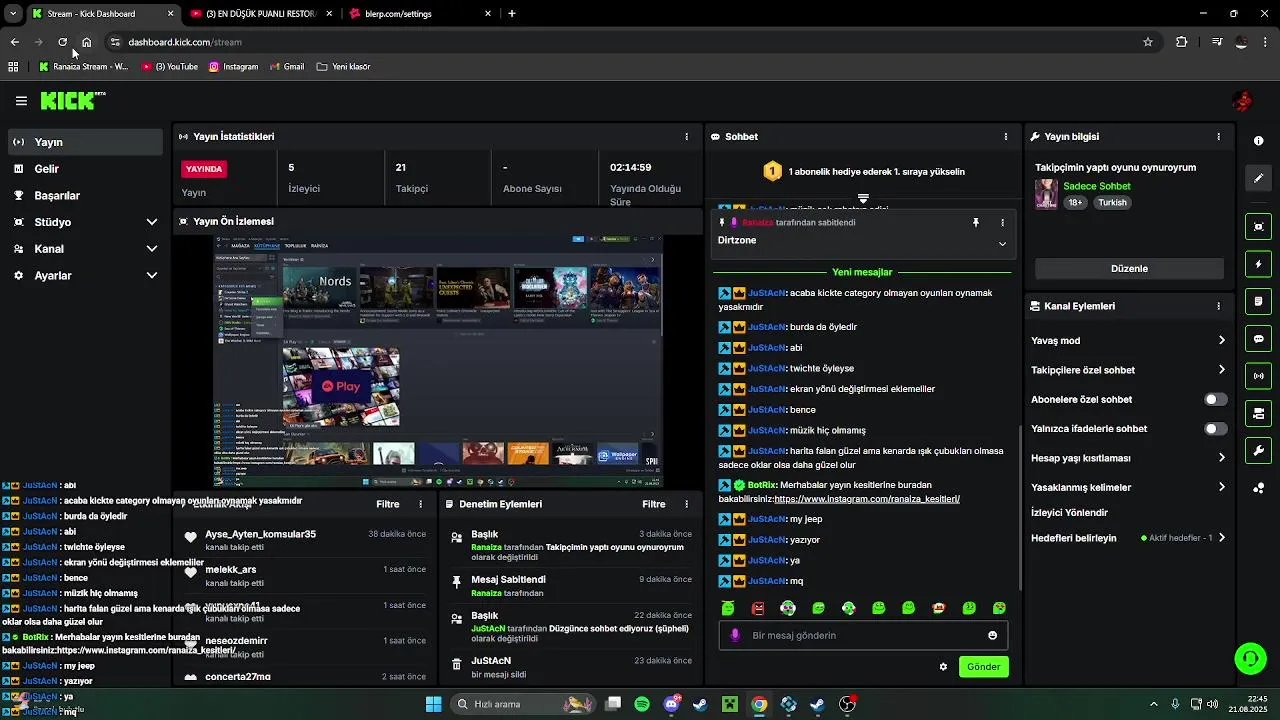Open emoji picker in message box

[x=992, y=635]
